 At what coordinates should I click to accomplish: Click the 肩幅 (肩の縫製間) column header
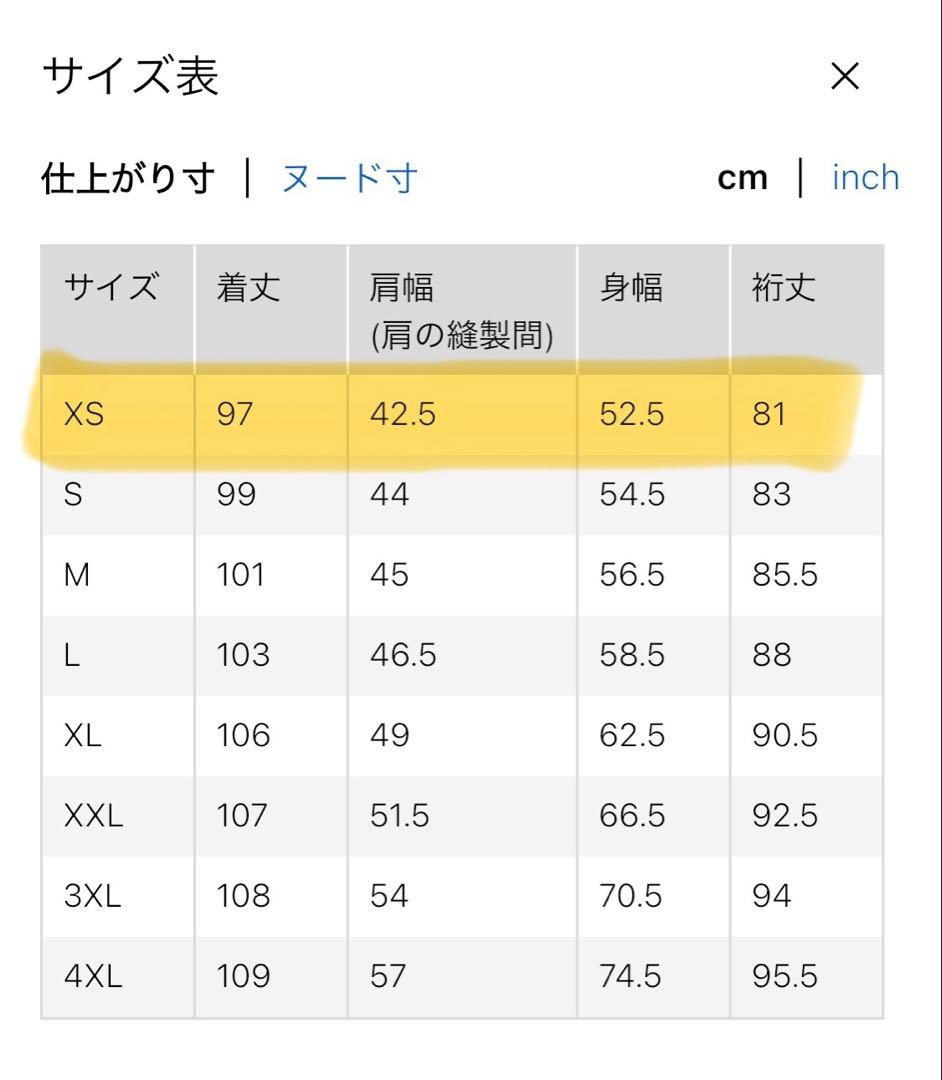(x=460, y=312)
